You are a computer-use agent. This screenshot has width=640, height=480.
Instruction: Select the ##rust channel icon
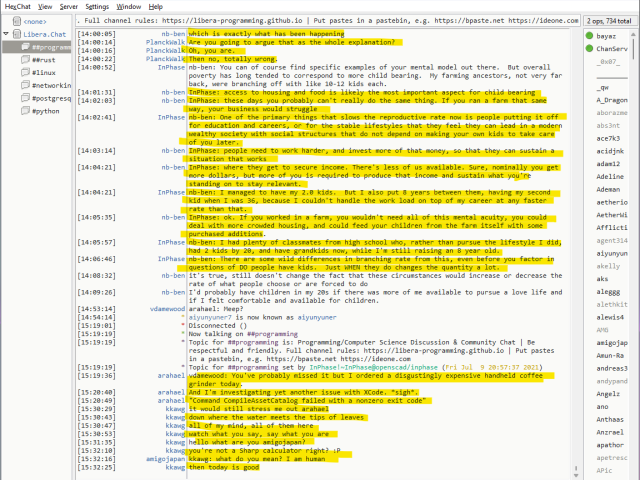point(25,60)
